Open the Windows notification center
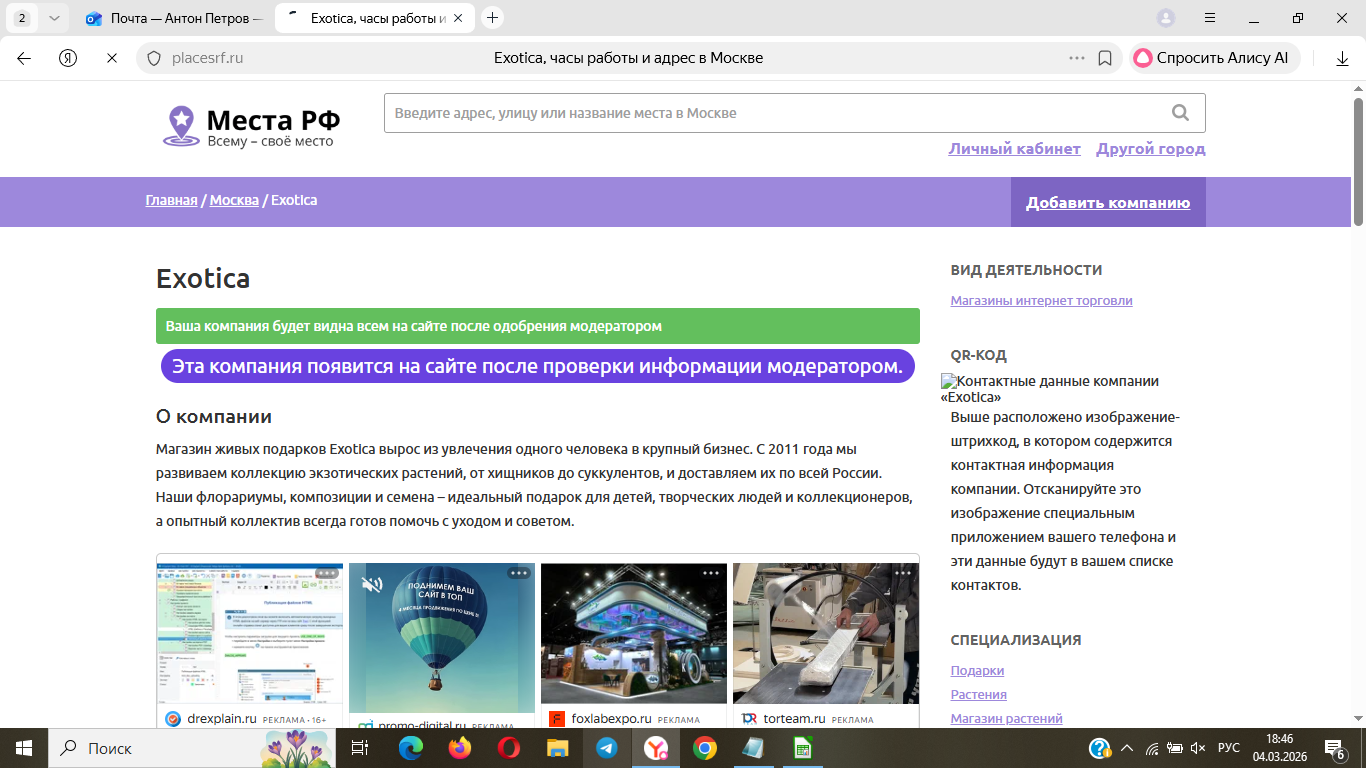Viewport: 1366px width, 768px height. (1334, 748)
